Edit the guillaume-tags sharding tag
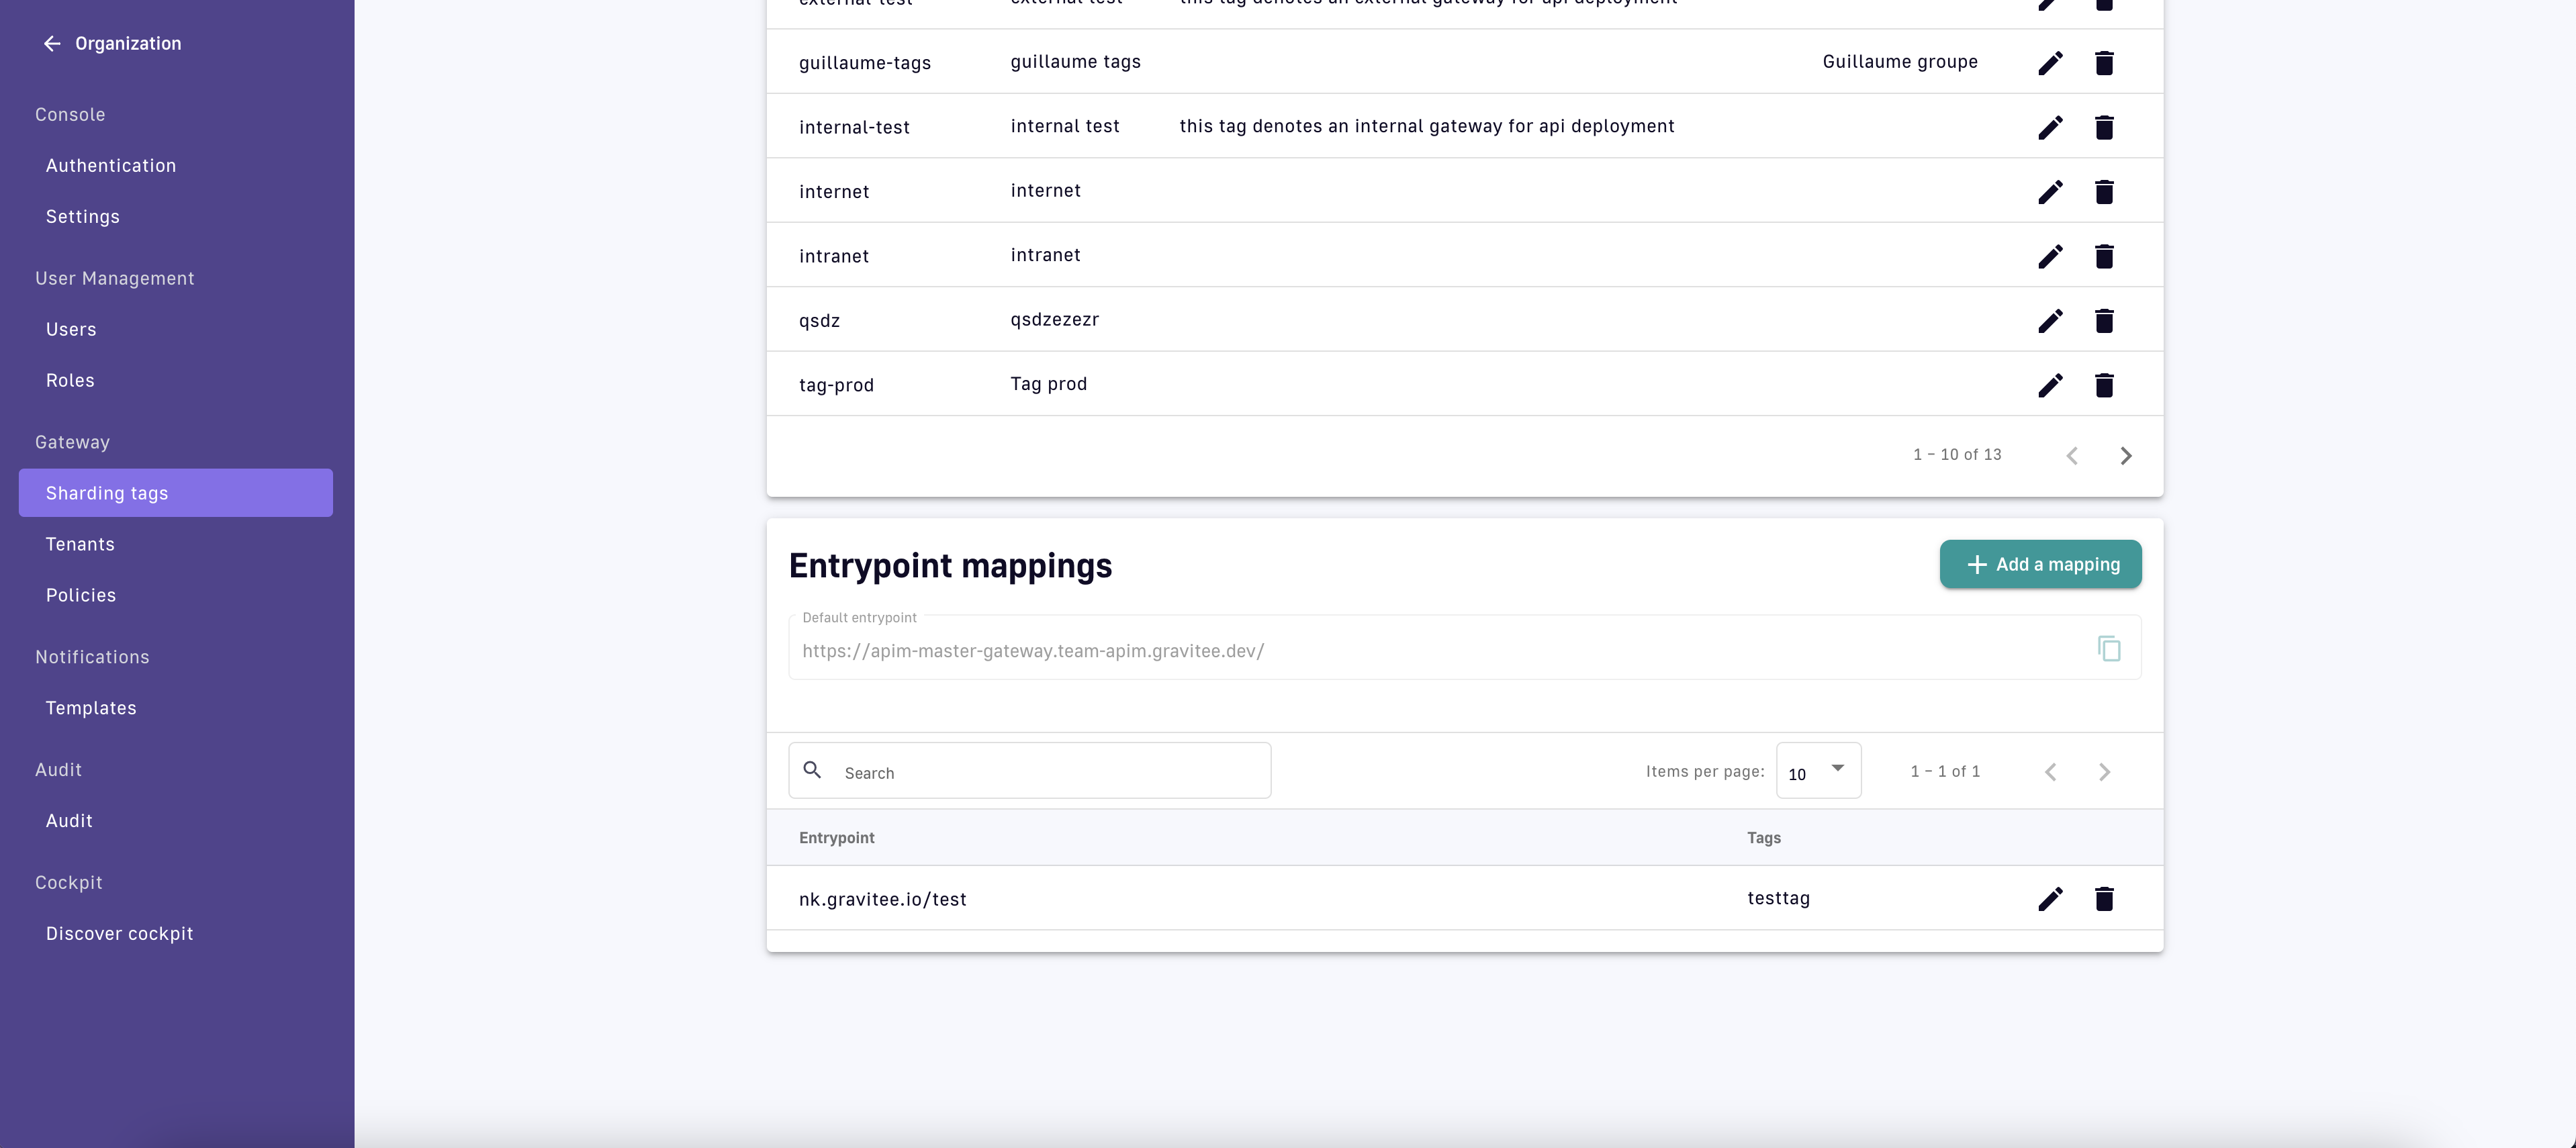 (x=2050, y=63)
